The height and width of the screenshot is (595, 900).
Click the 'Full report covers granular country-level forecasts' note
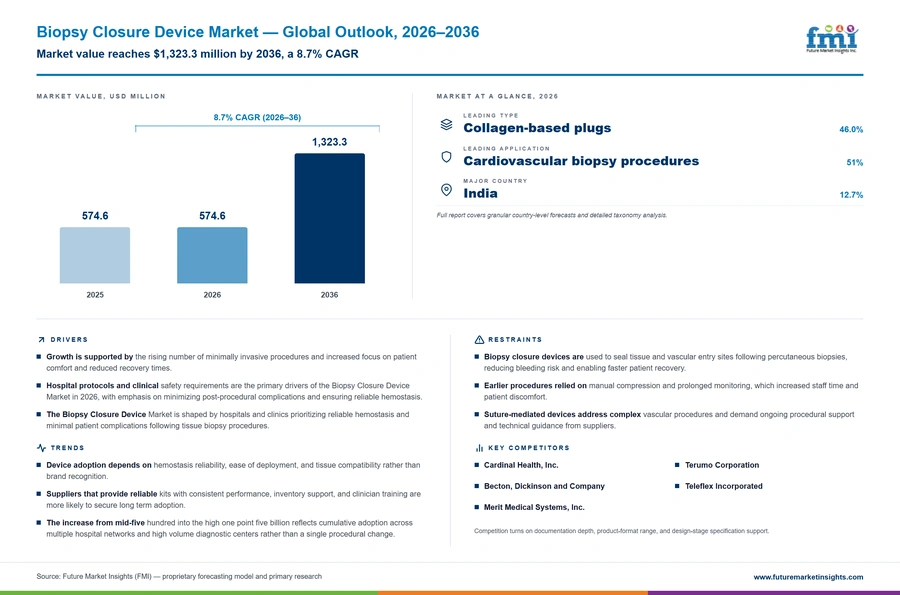coord(552,215)
